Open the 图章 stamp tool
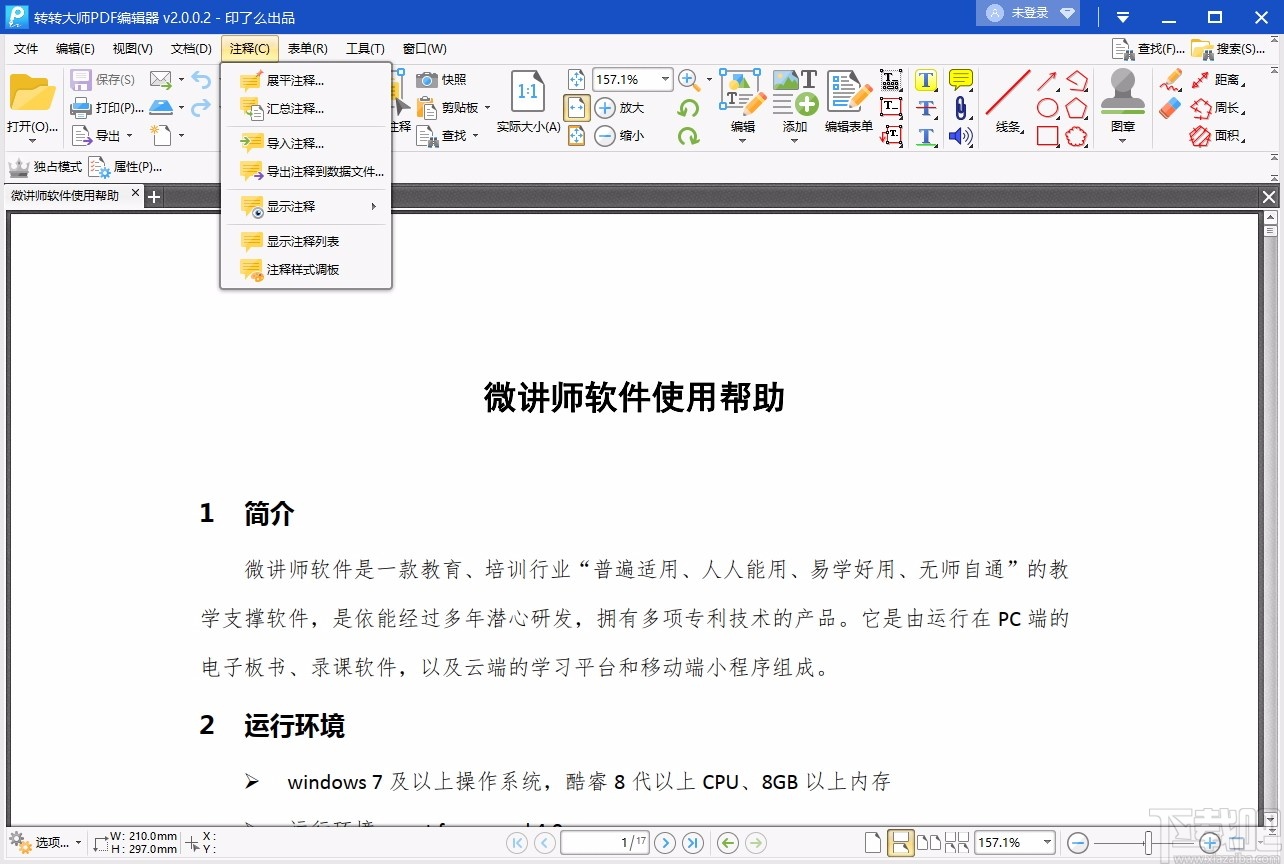This screenshot has width=1284, height=864. coord(1121,100)
